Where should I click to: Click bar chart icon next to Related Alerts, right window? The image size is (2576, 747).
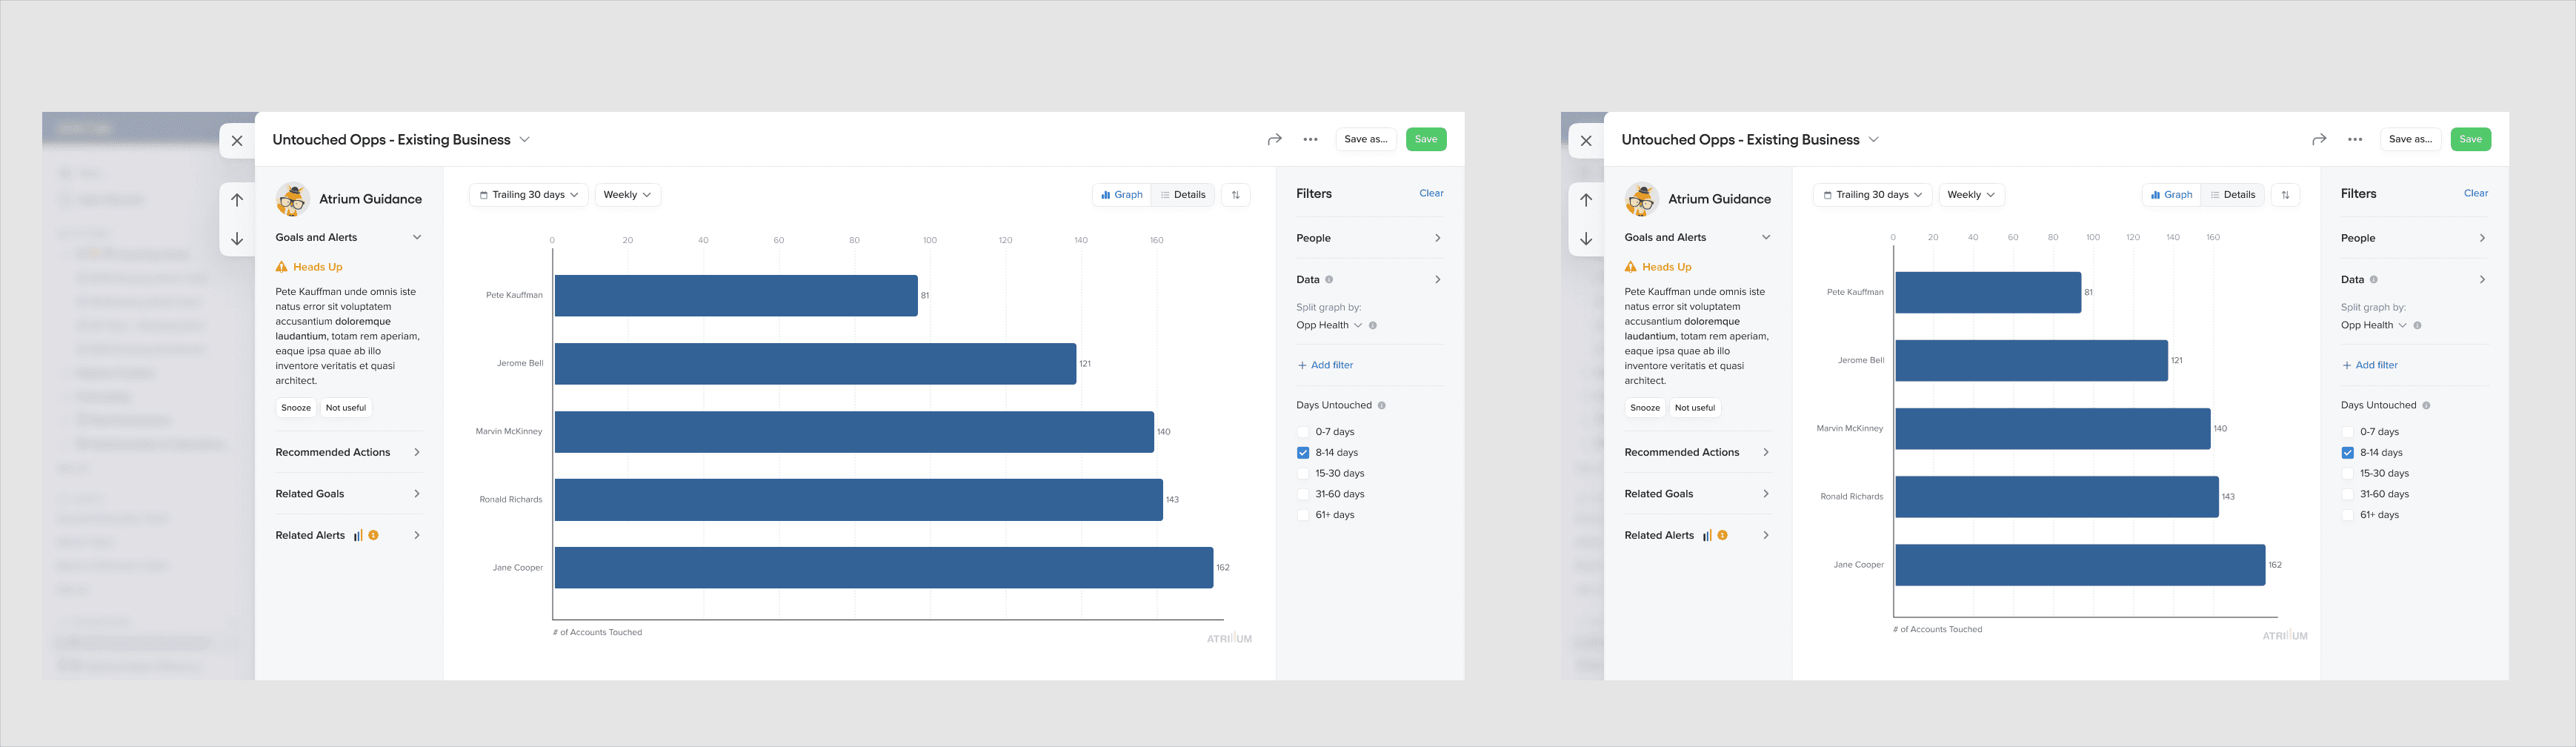click(1707, 536)
